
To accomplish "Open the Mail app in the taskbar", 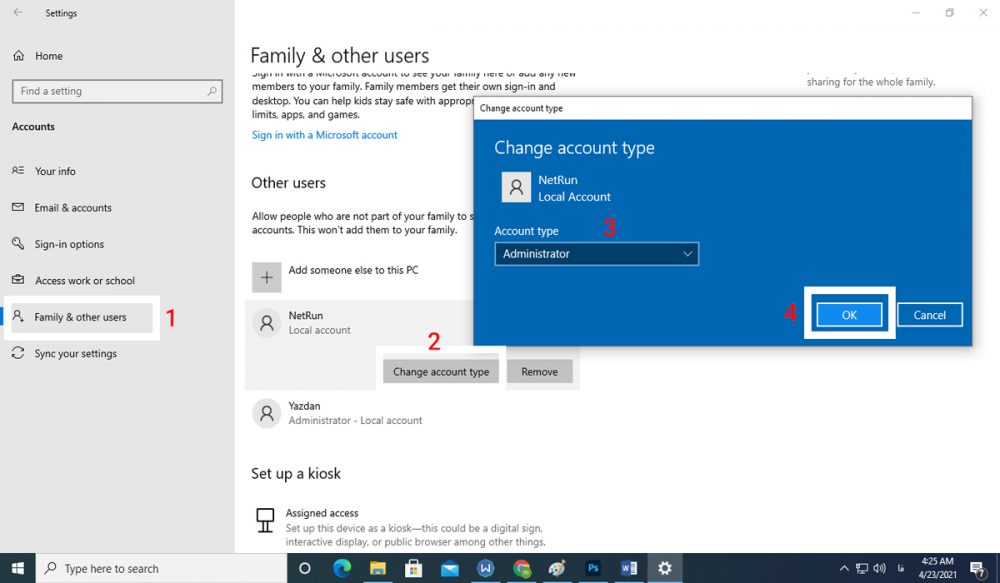I will (449, 568).
